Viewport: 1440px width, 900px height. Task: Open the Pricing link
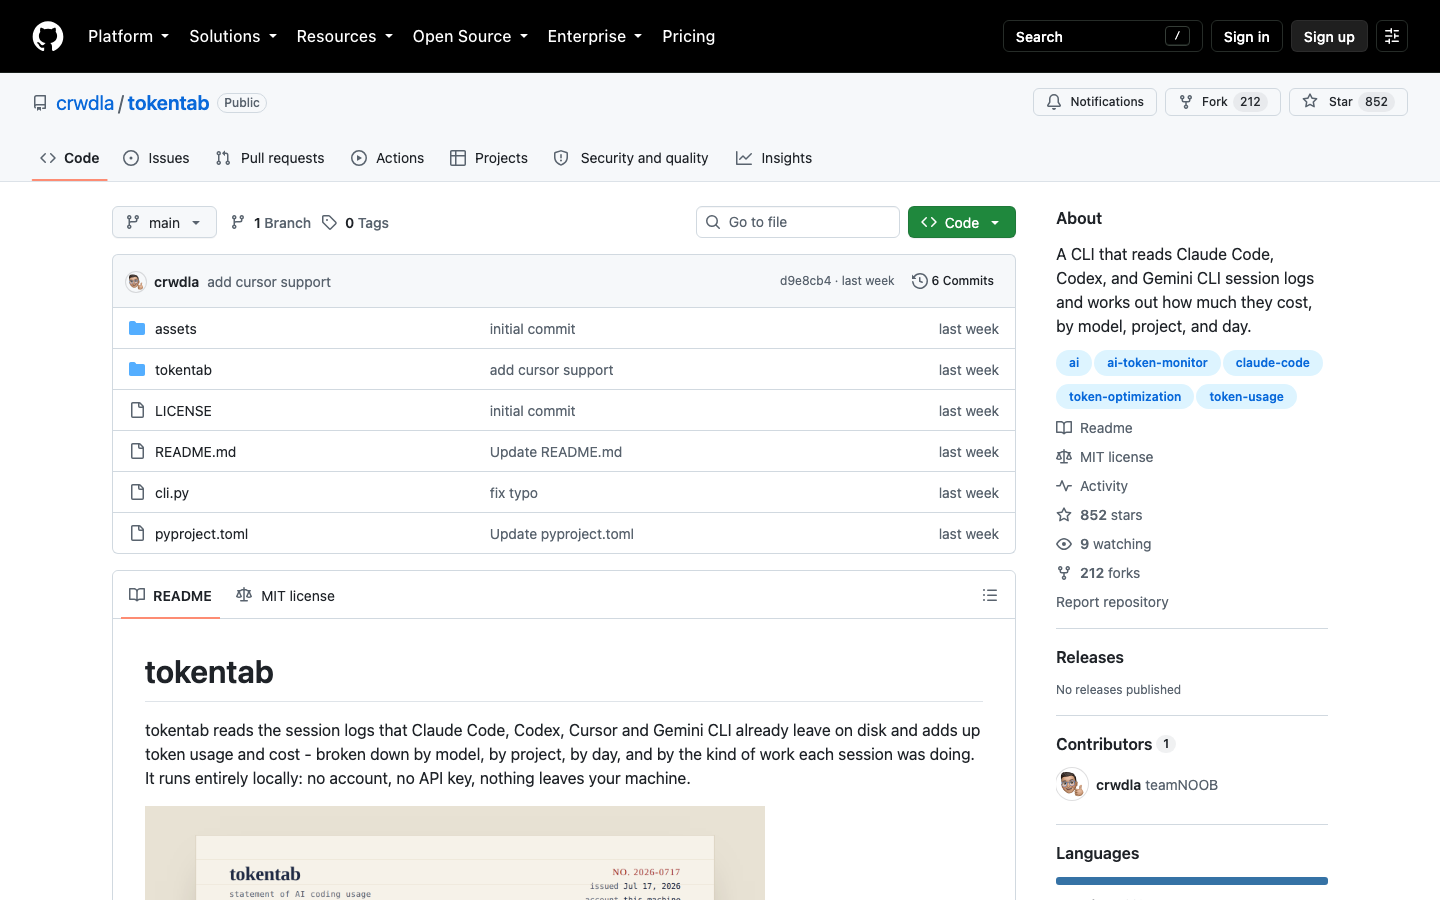pyautogui.click(x=689, y=36)
